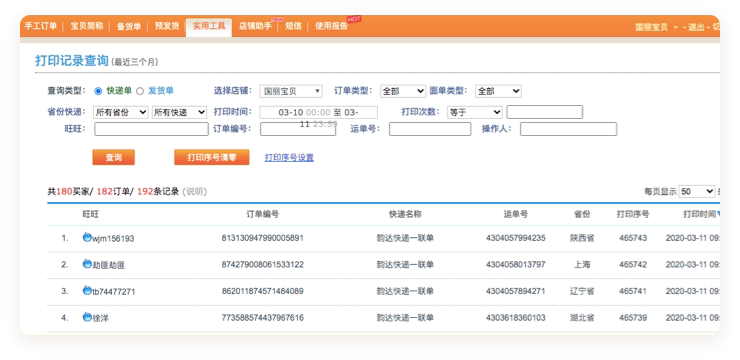Click tracking number 4304058013797
Image resolution: width=740 pixels, height=360 pixels.
[515, 265]
